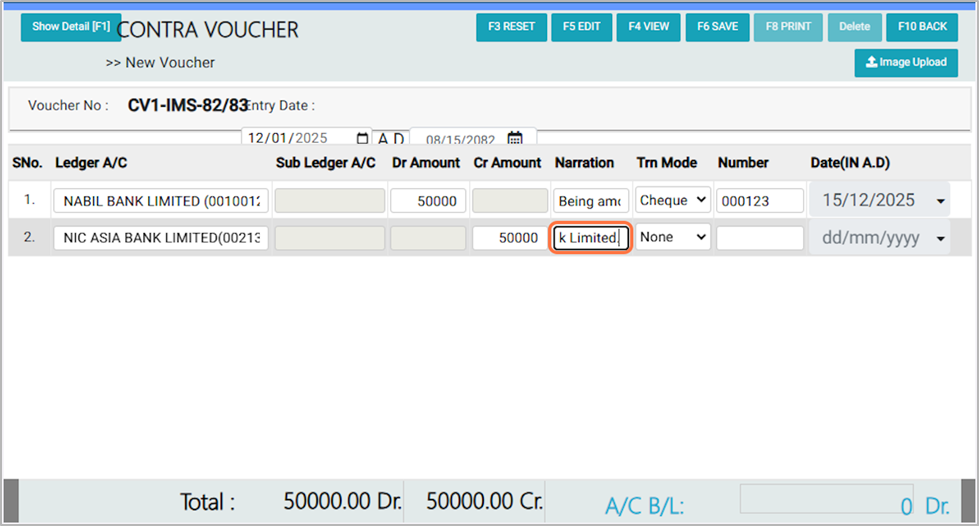This screenshot has width=979, height=526.
Task: Click cheque Number field containing 000123
Action: 760,201
